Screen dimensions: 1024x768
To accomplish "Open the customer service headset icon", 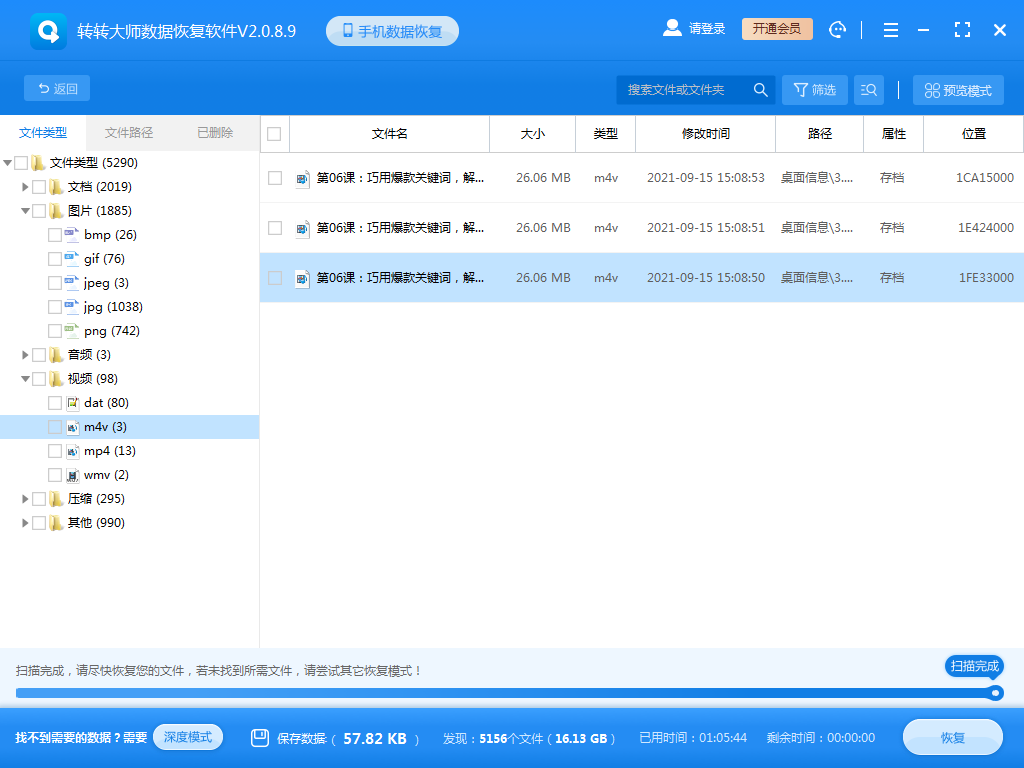I will point(838,29).
